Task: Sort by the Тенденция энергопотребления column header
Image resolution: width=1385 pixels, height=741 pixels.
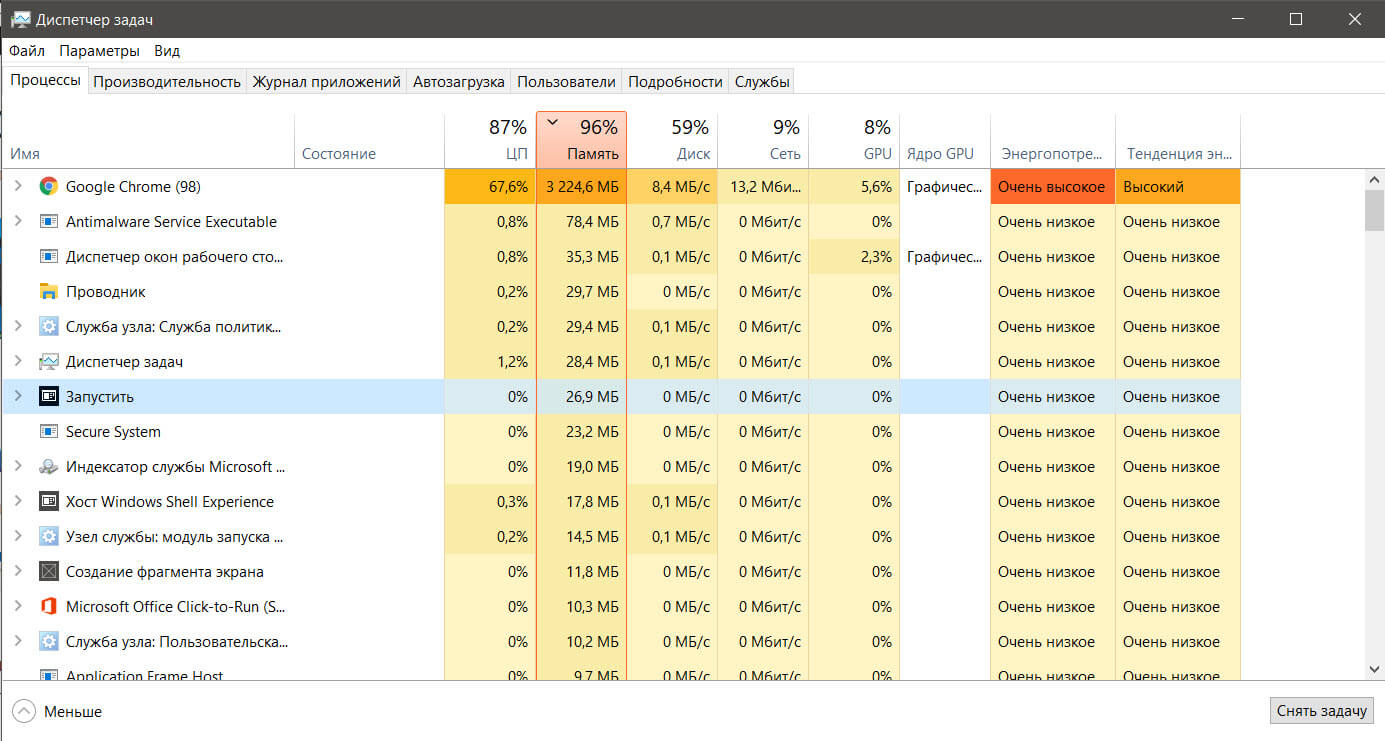Action: (x=1178, y=140)
